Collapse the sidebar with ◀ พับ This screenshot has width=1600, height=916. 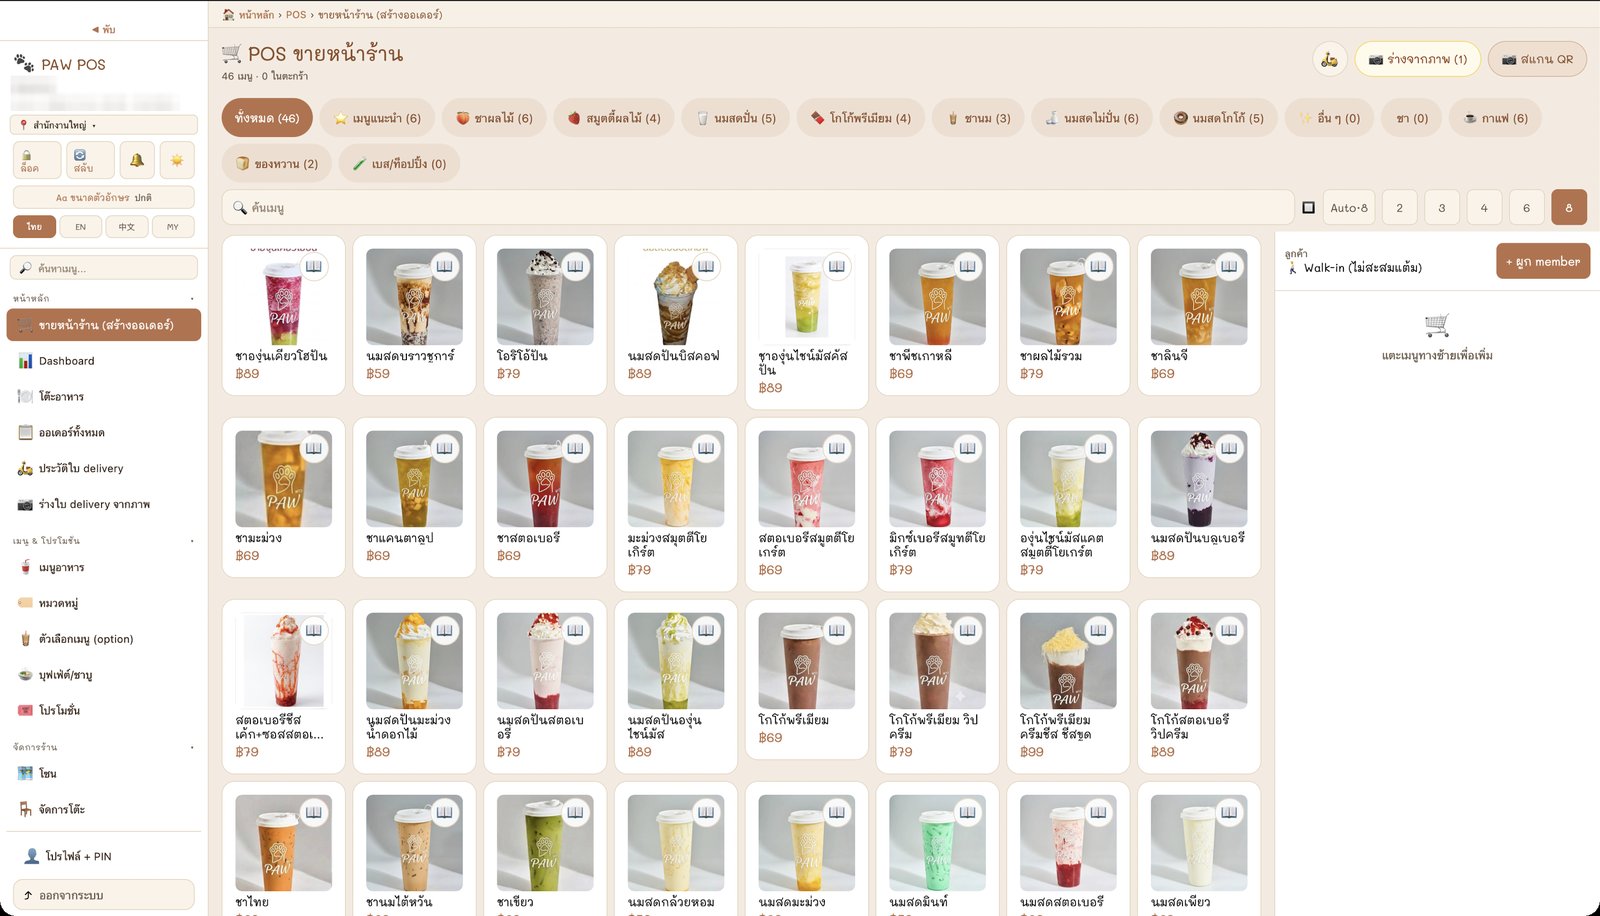[104, 29]
